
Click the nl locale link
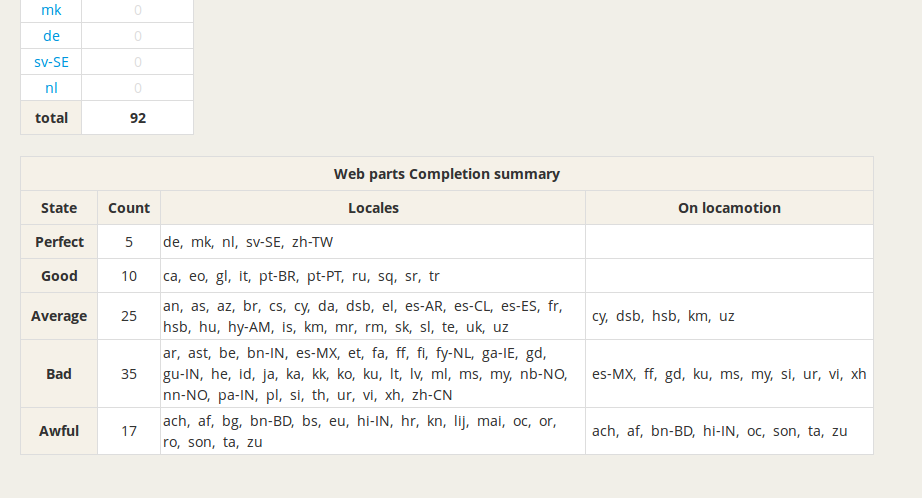tap(51, 88)
